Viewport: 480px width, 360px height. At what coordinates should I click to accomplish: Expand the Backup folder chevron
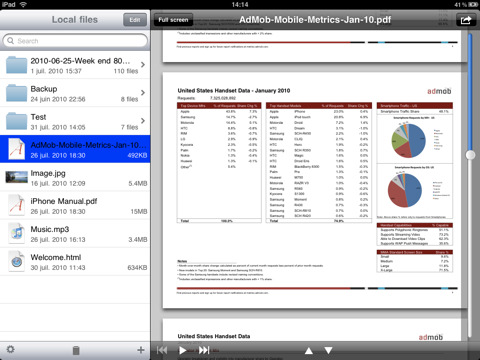coord(143,92)
